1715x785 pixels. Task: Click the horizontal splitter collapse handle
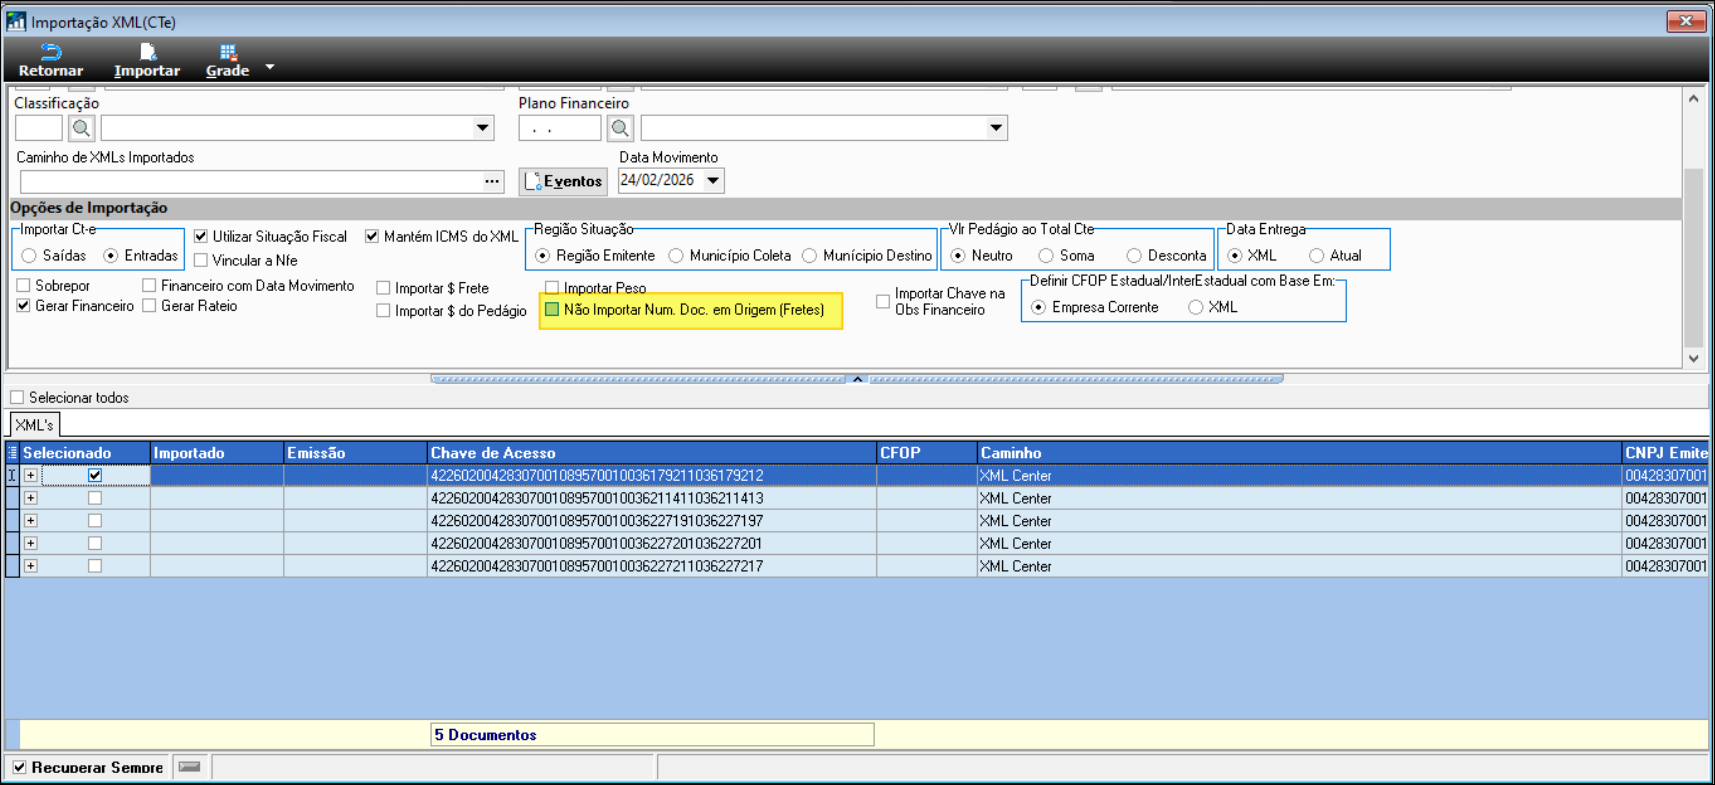pos(857,379)
